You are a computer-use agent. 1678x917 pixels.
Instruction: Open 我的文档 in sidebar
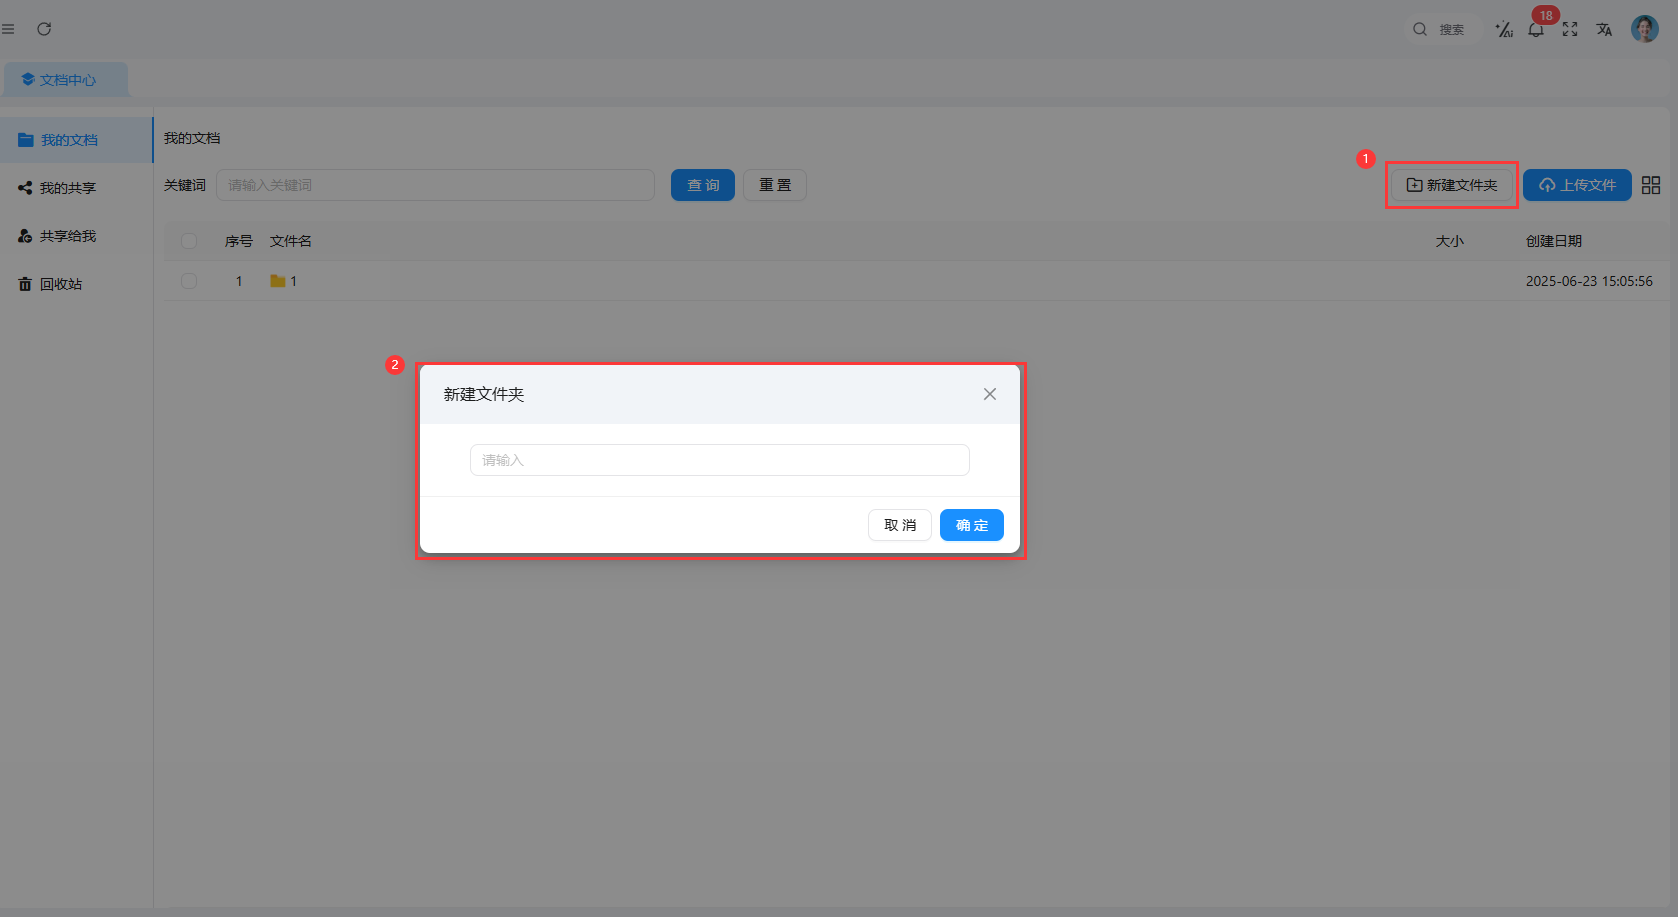coord(76,140)
